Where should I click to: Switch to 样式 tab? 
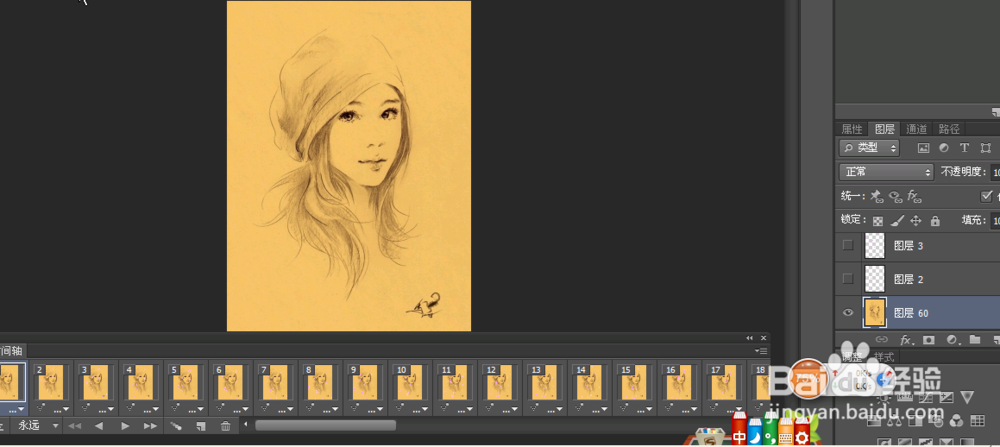pos(885,357)
